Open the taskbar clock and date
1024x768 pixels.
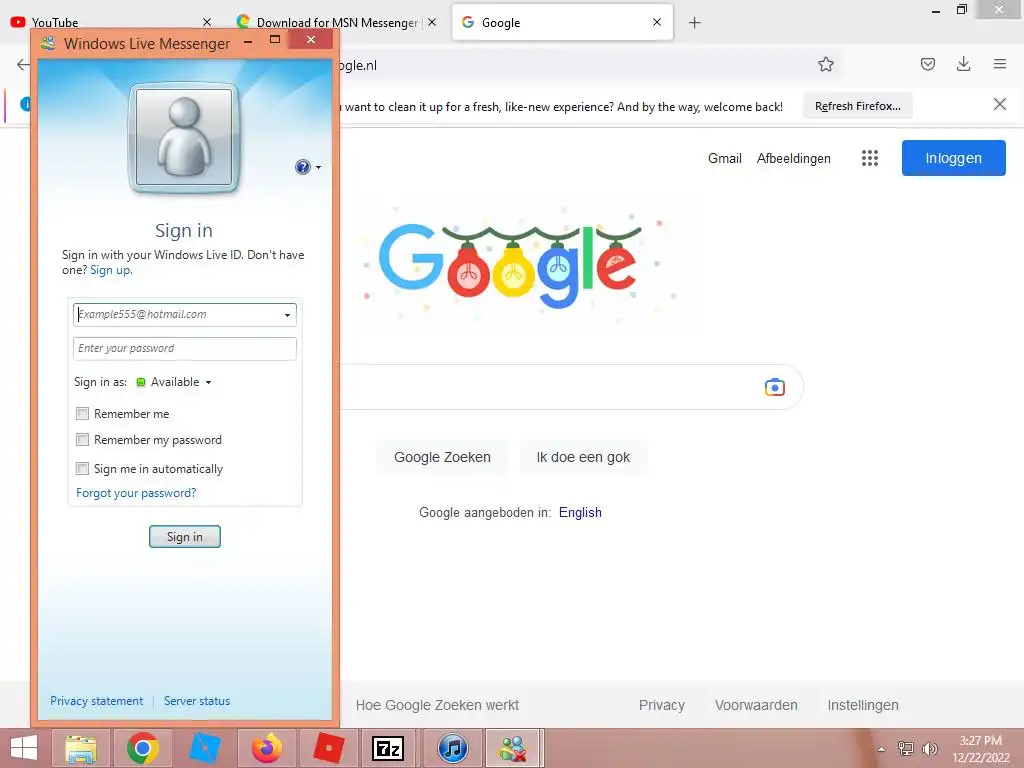980,749
